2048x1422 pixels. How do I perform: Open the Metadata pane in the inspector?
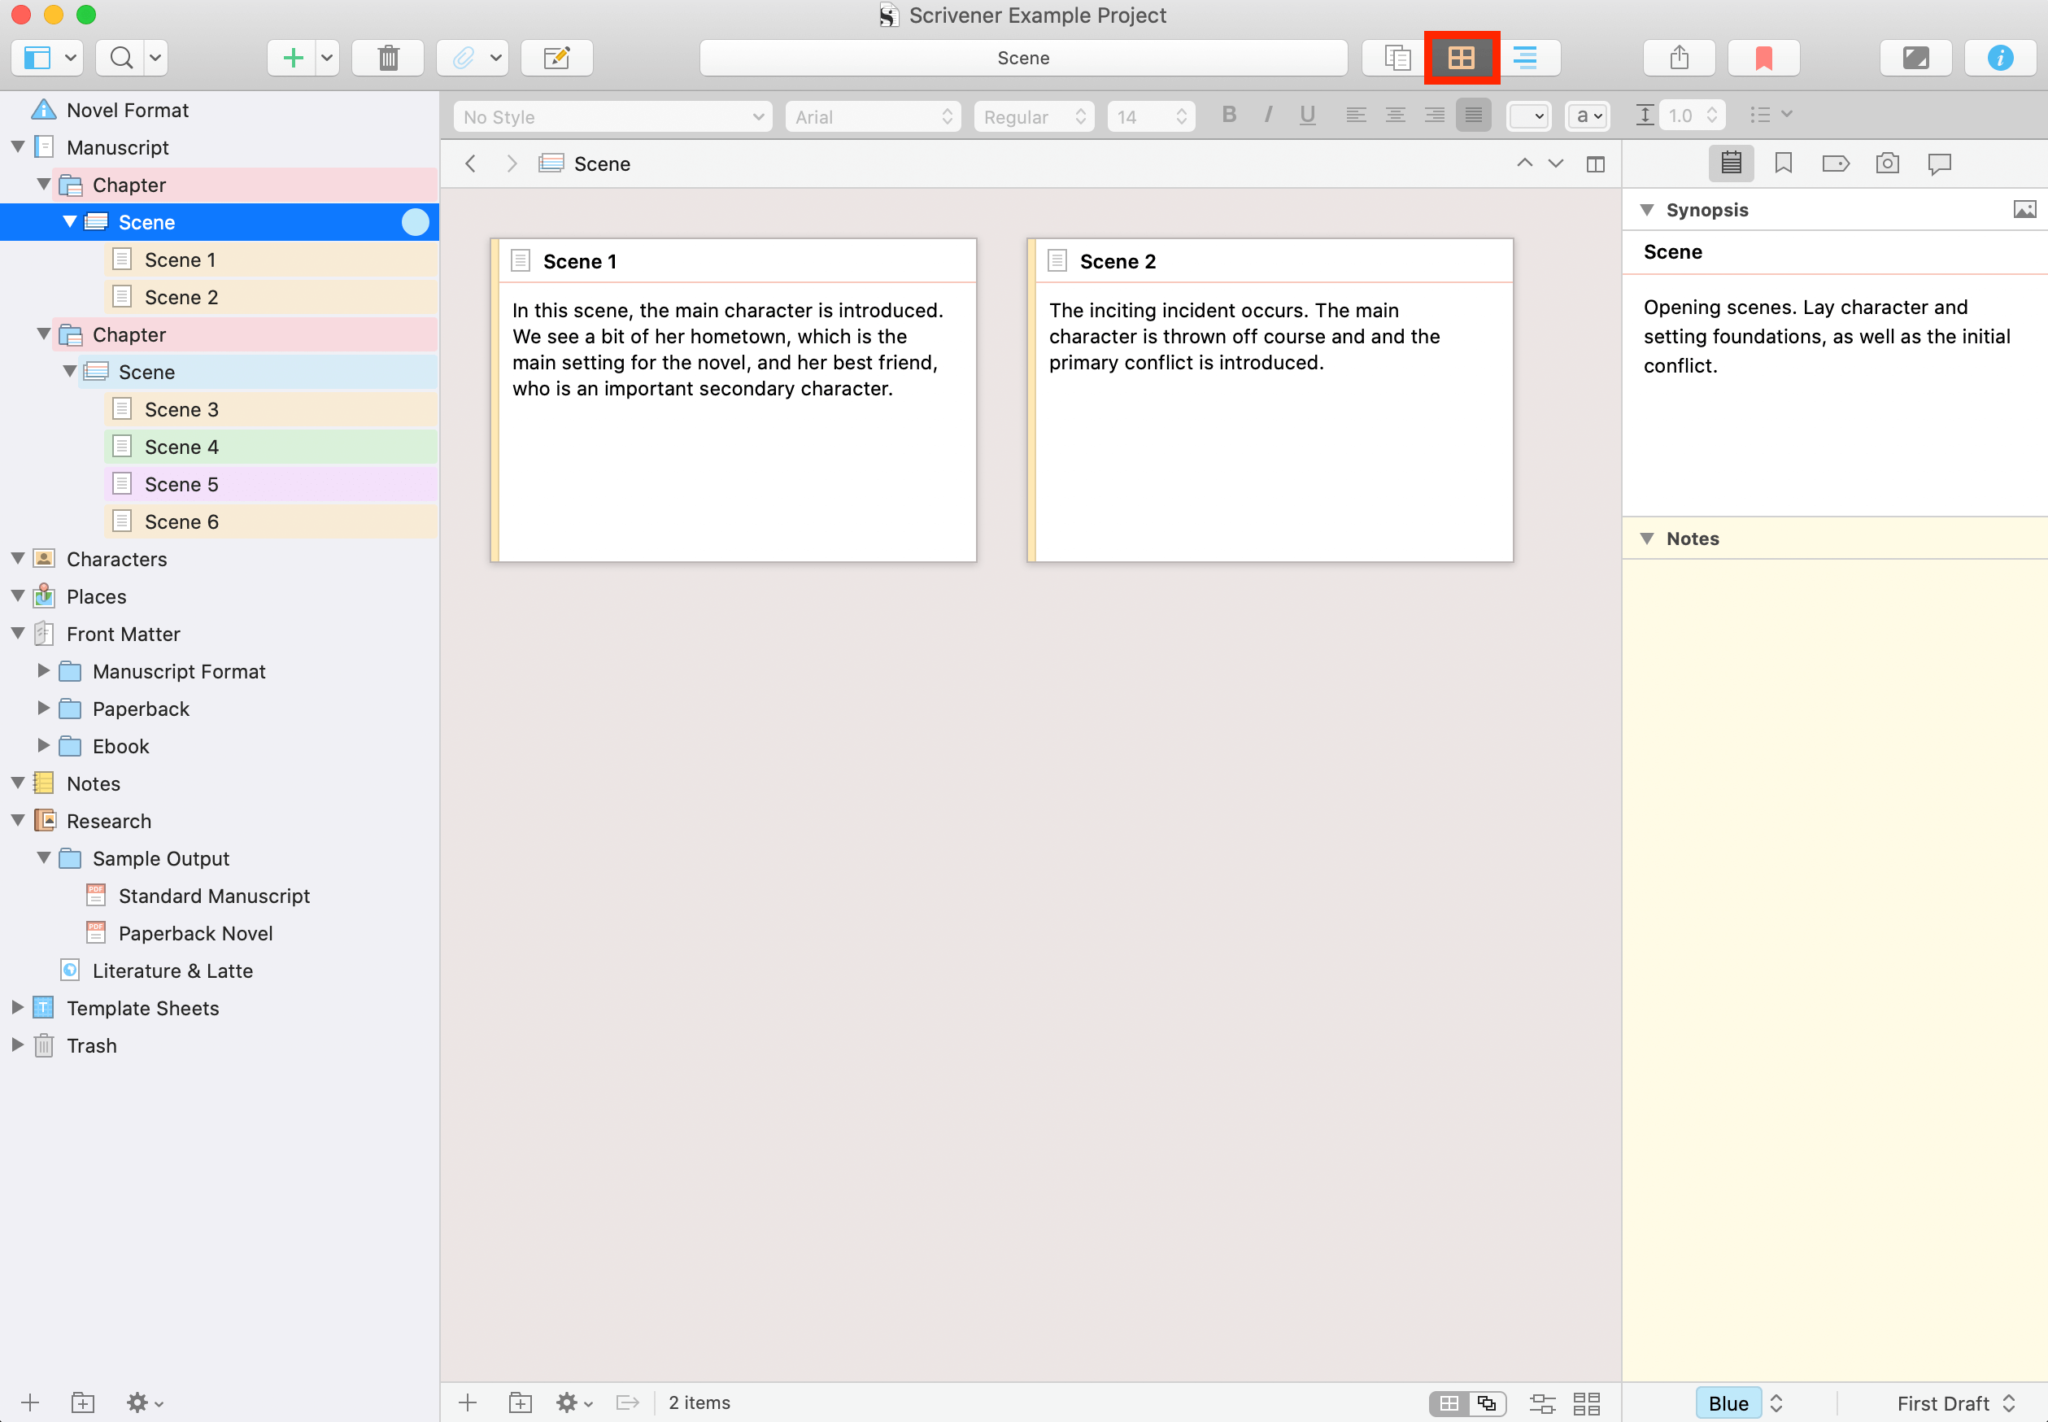[1835, 163]
